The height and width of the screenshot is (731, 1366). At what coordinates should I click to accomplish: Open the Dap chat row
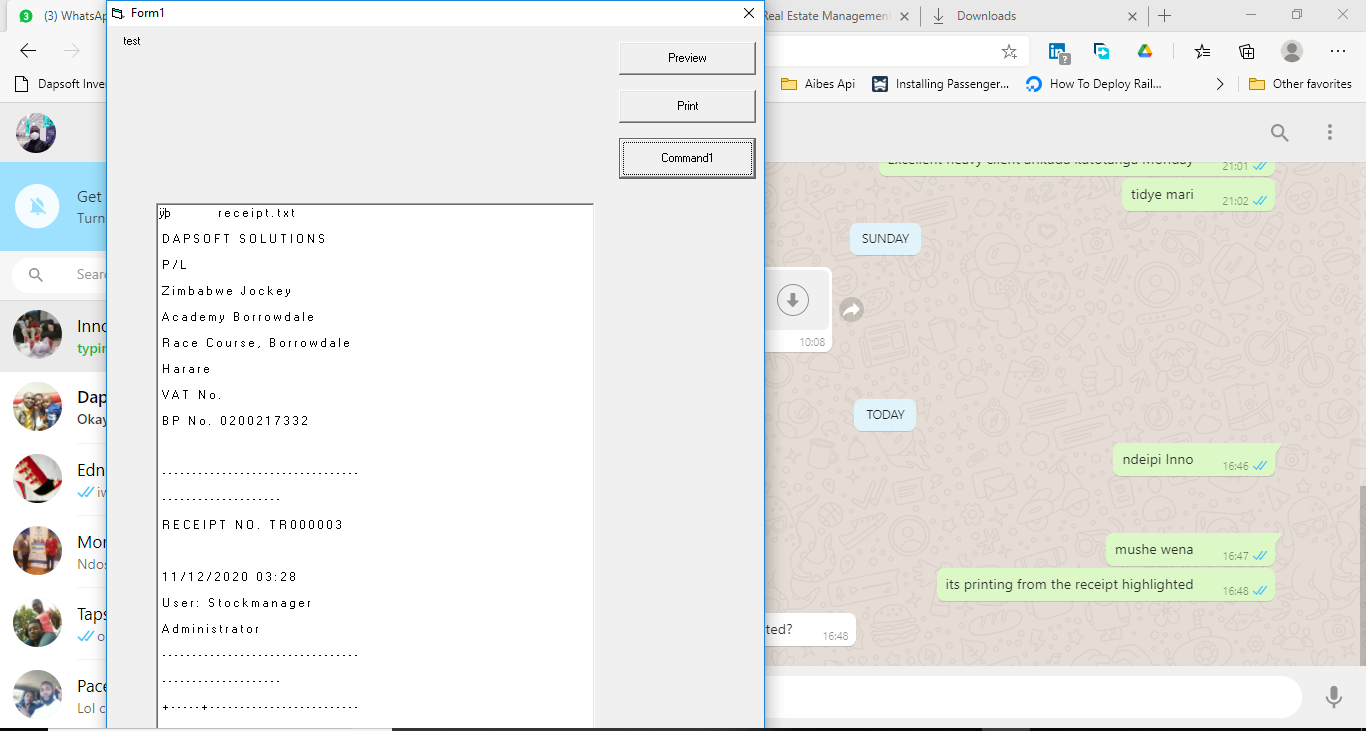54,408
